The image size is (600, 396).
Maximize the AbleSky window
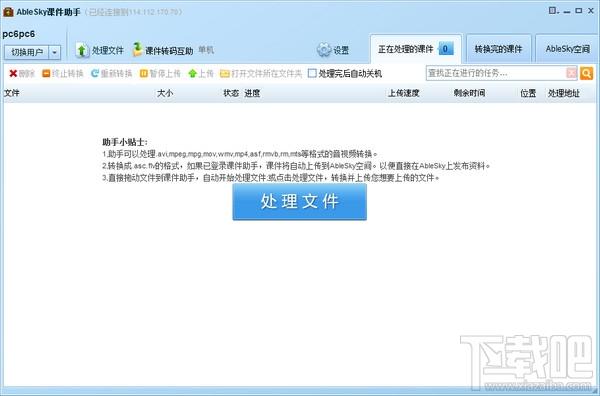coord(579,11)
